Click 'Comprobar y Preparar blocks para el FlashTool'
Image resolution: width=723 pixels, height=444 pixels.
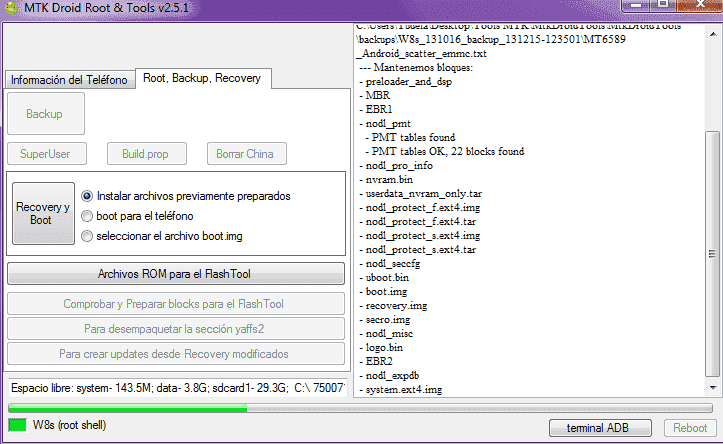pyautogui.click(x=176, y=304)
